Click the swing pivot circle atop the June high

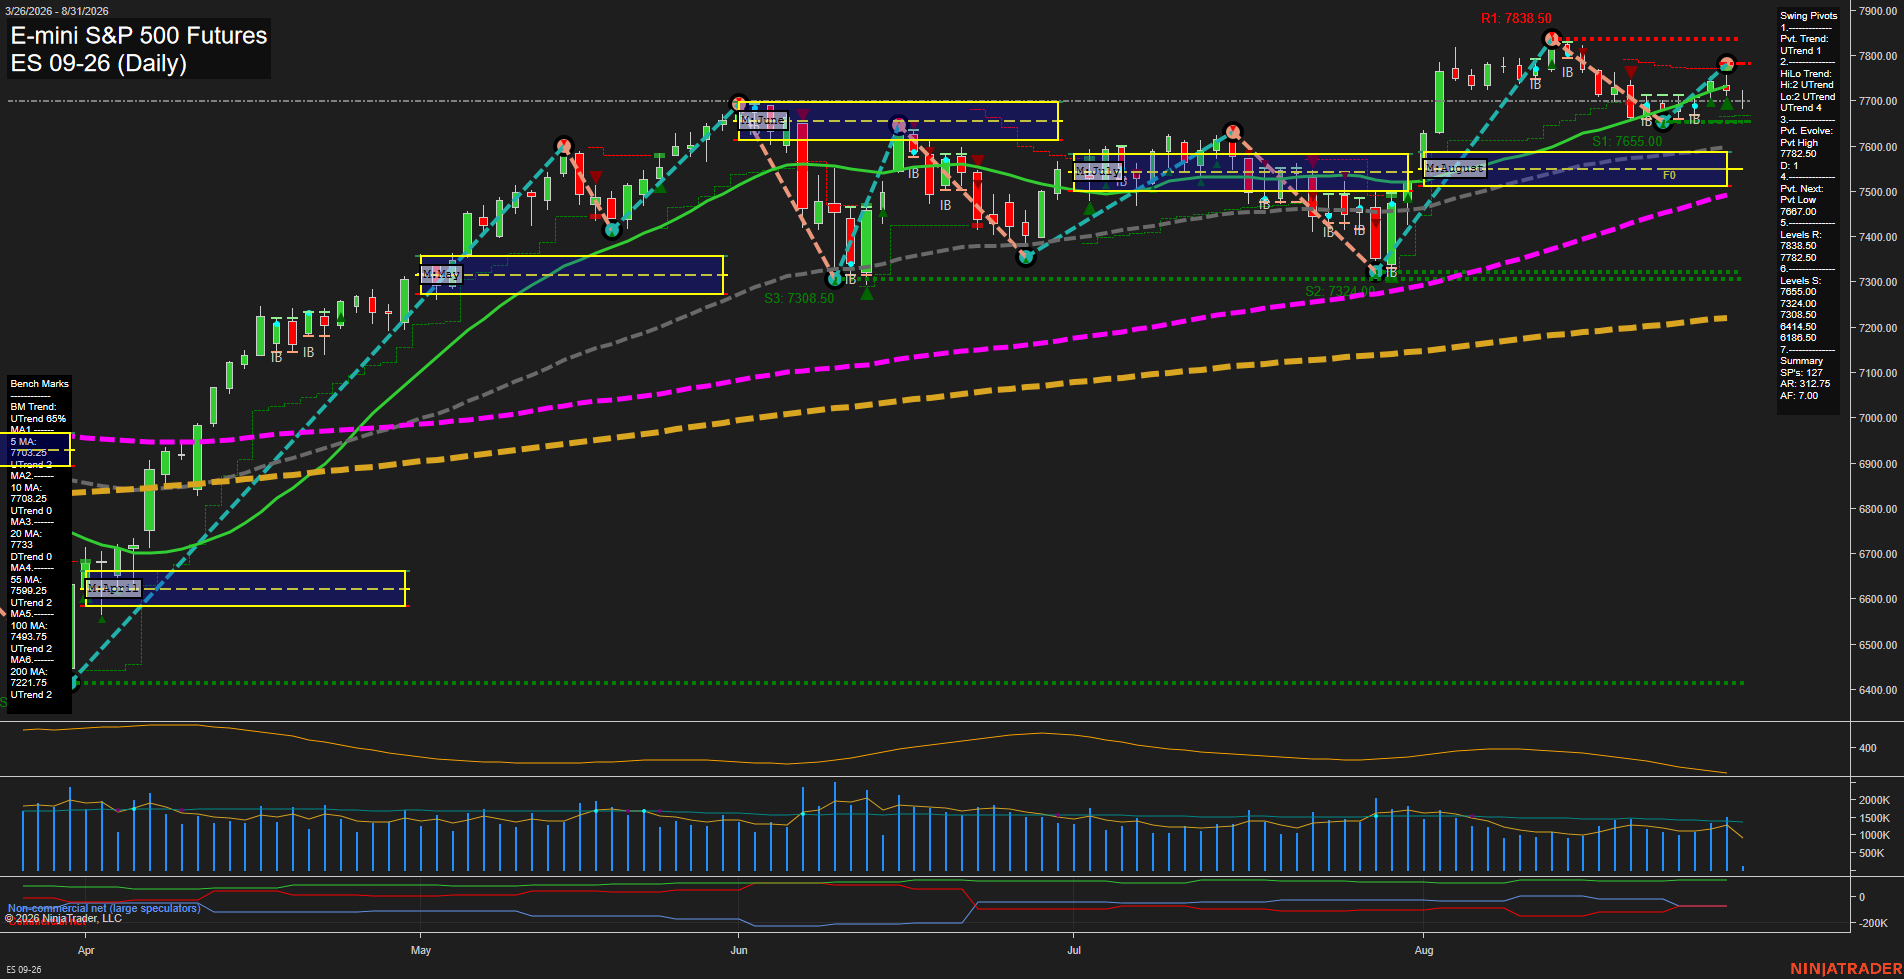click(x=739, y=103)
